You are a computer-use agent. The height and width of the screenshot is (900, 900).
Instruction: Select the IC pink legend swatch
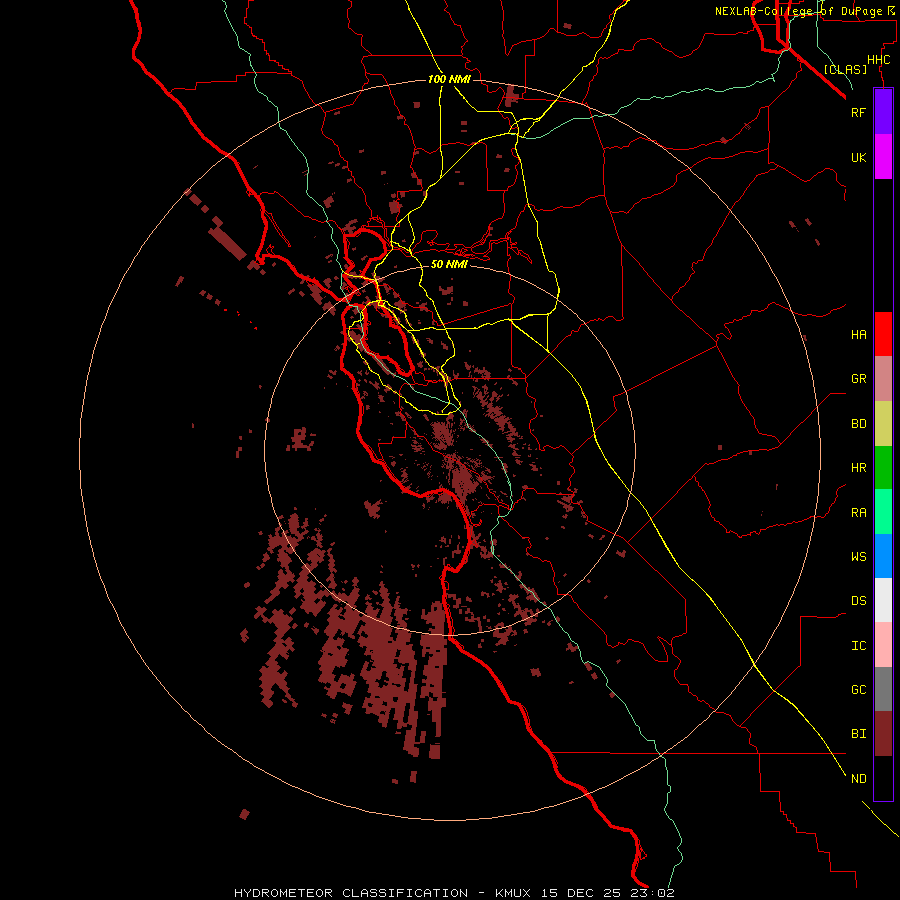click(883, 645)
